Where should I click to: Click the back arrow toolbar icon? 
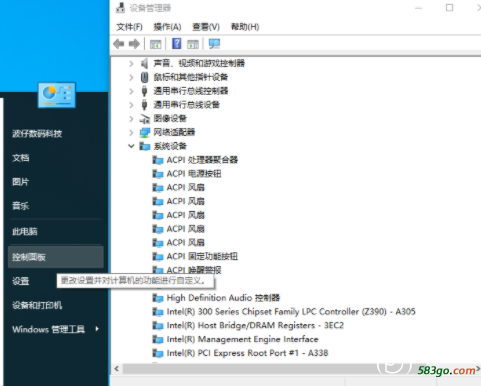coord(119,44)
